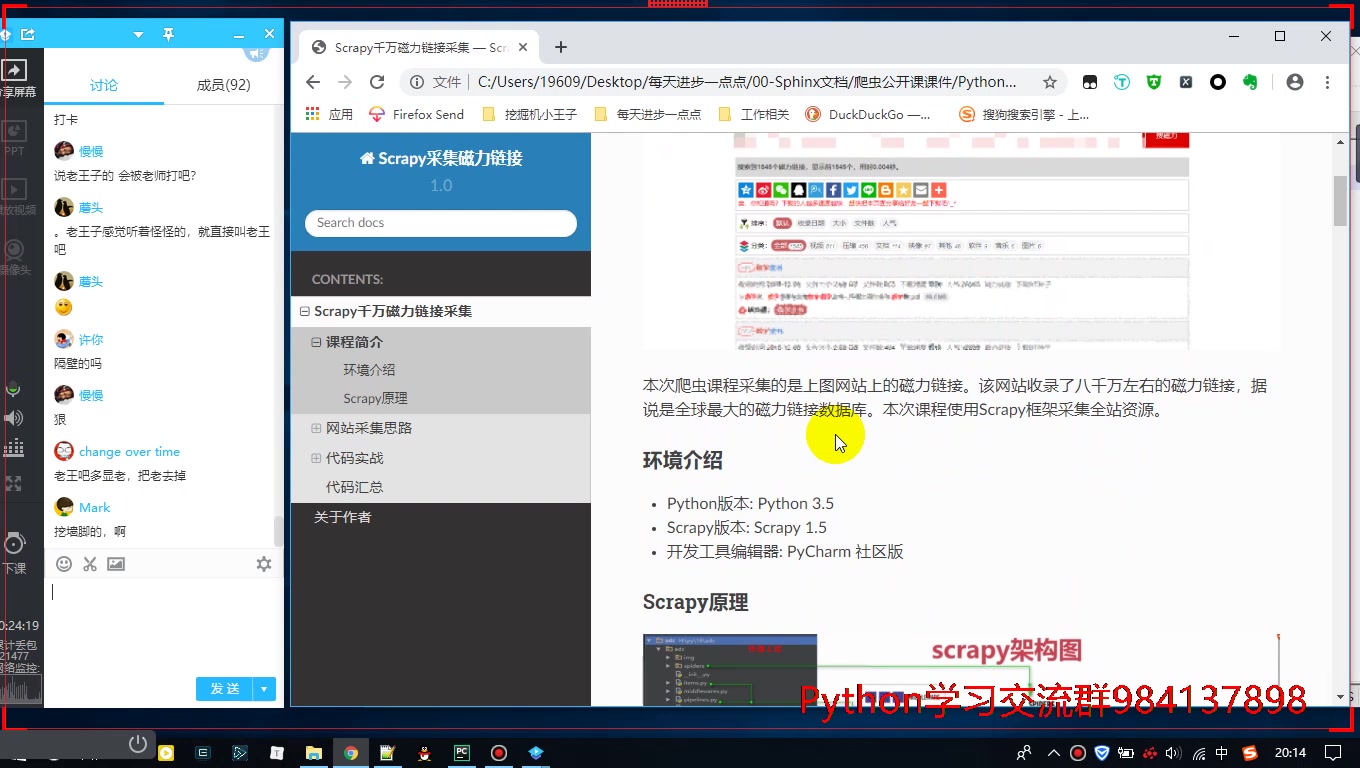The width and height of the screenshot is (1360, 768).
Task: Open the 工作相关 bookmark folder
Action: (754, 114)
